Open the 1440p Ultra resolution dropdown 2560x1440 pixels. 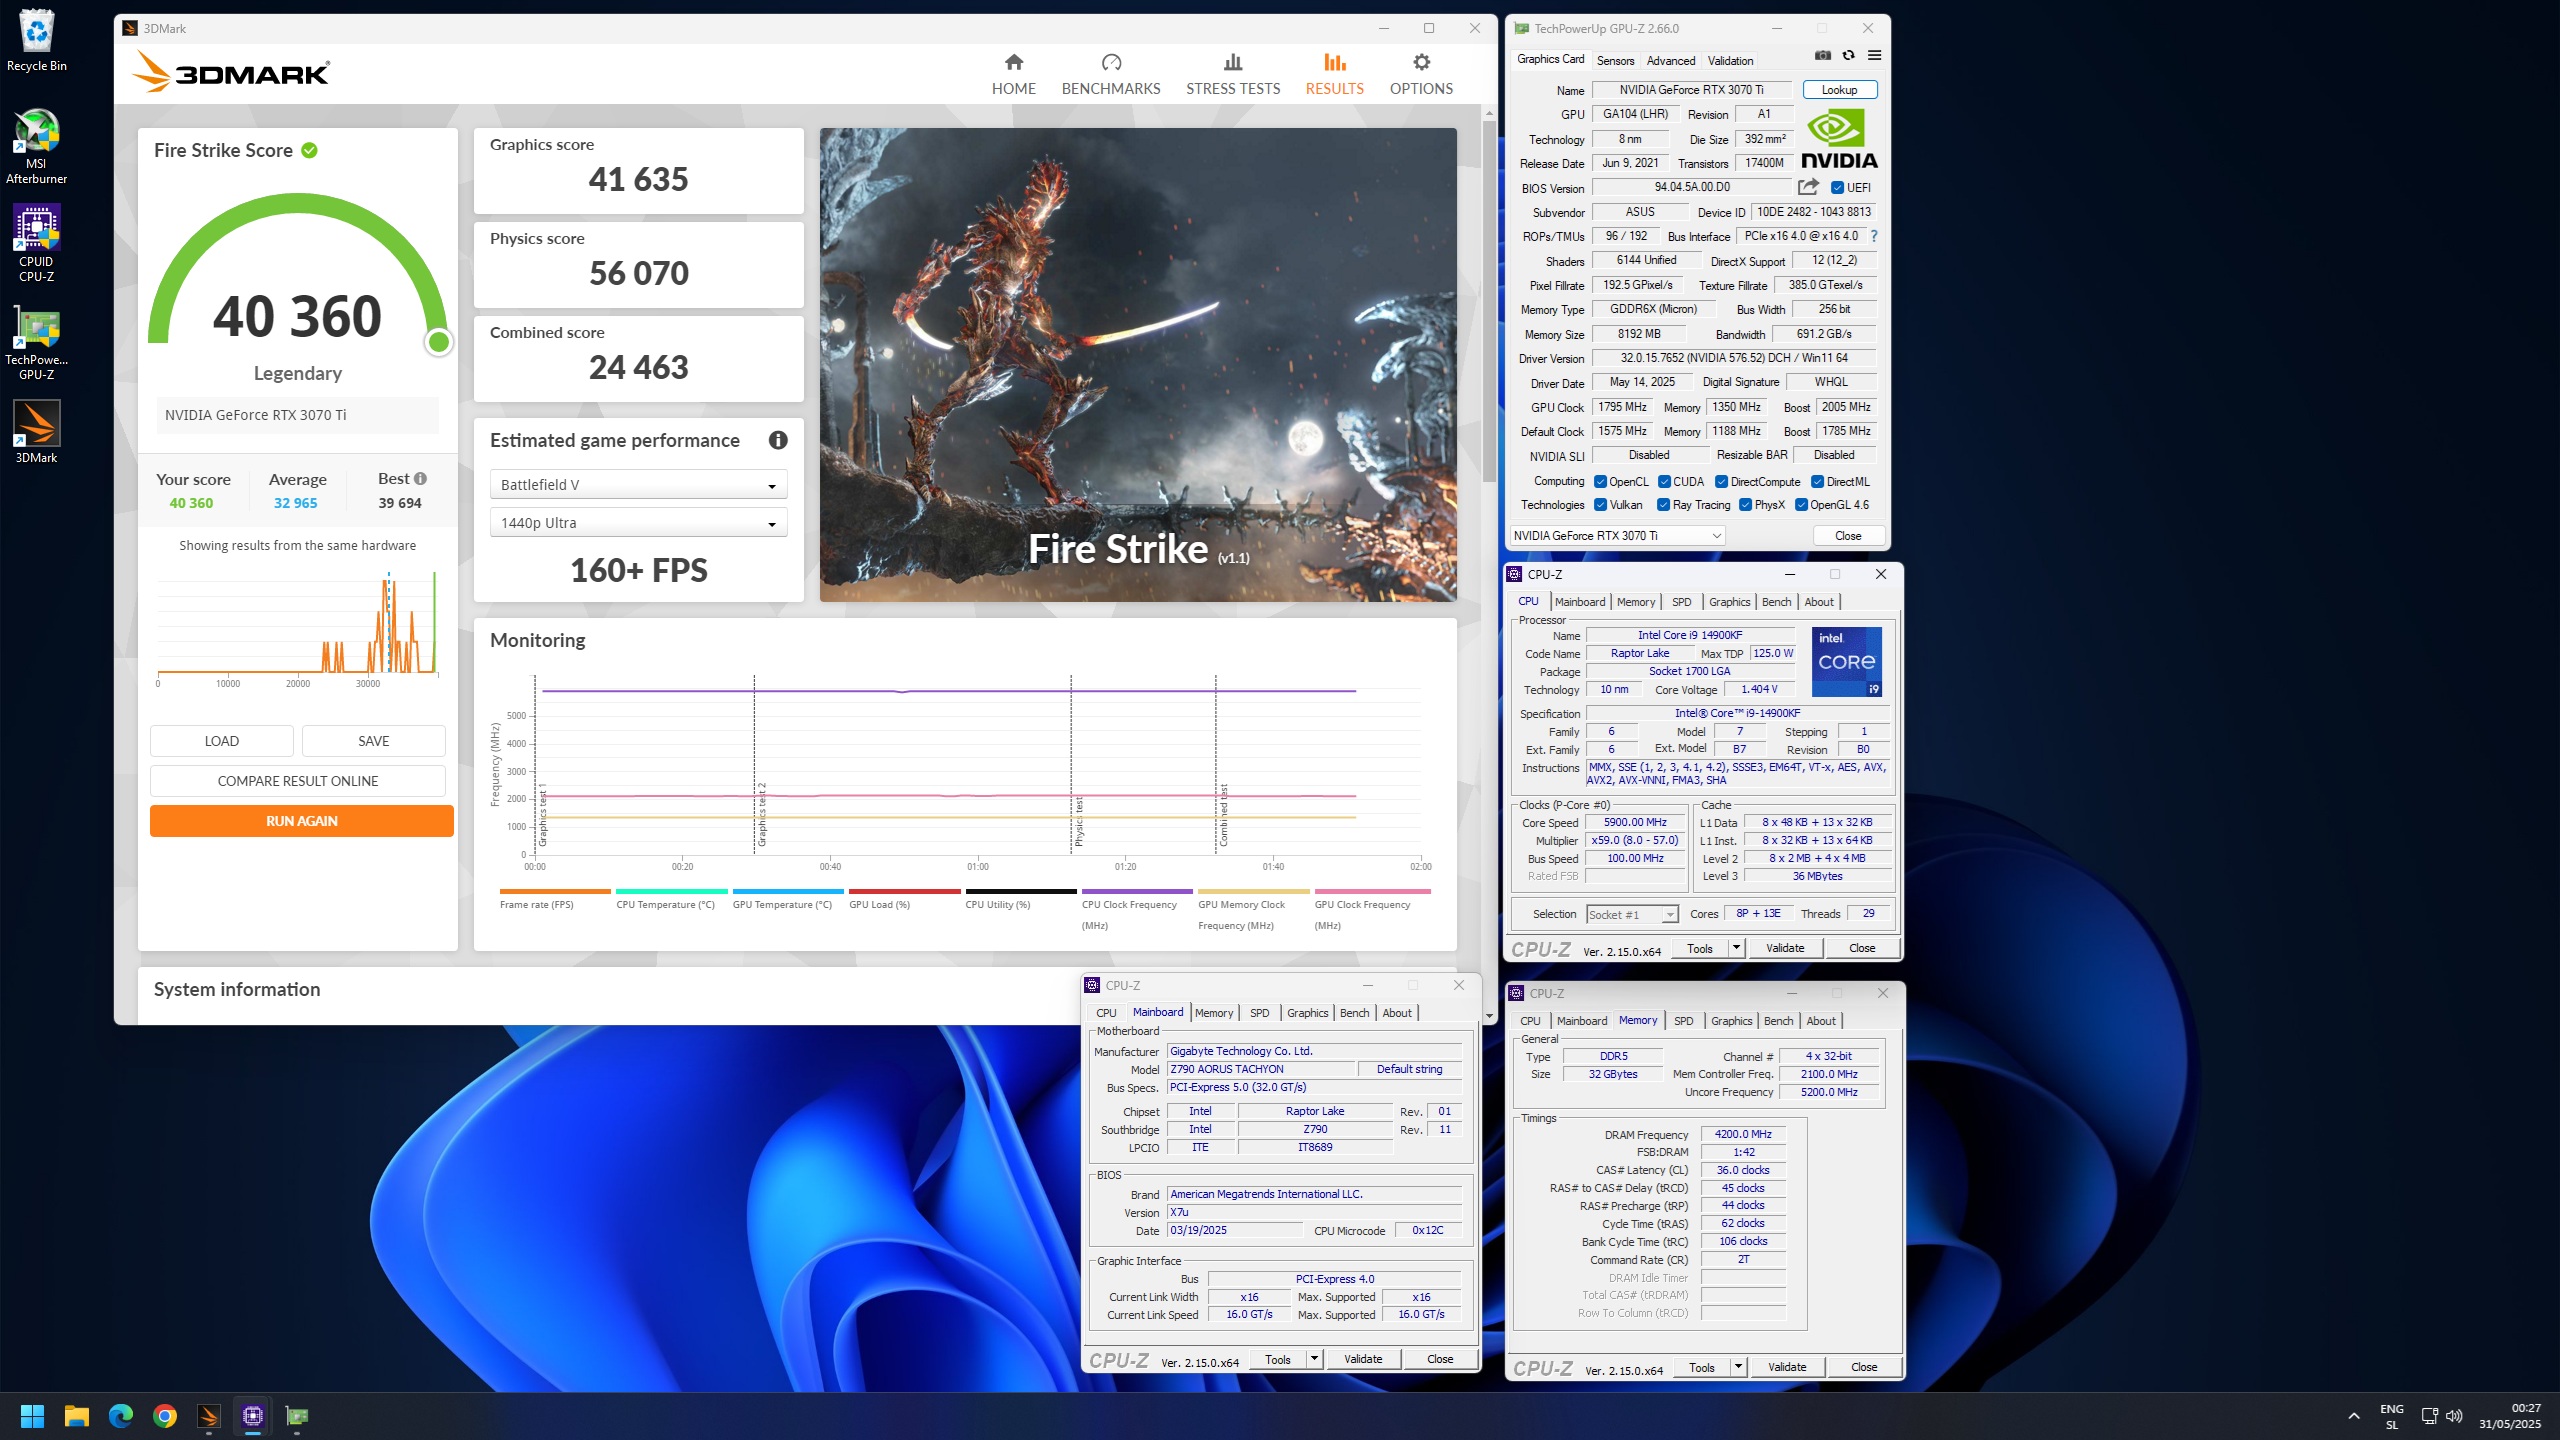click(x=638, y=523)
